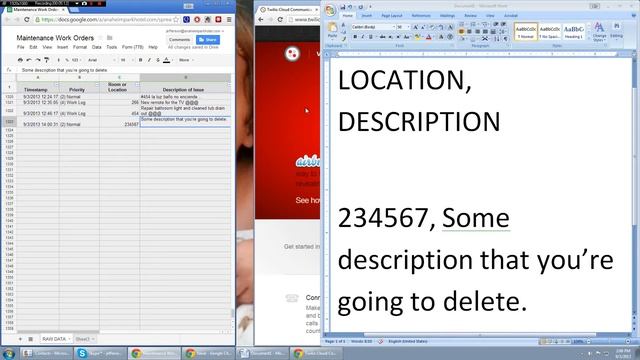Screen dimensions: 640x360
Task: Redo action in Google Sheets toolbar
Action: pyautogui.click(x=38, y=60)
